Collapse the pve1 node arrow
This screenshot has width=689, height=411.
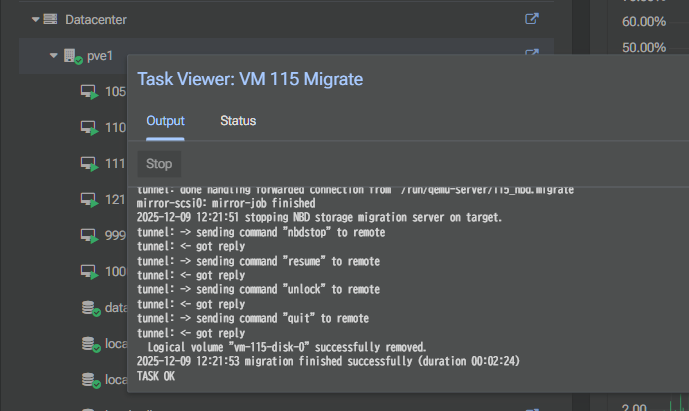pos(54,56)
